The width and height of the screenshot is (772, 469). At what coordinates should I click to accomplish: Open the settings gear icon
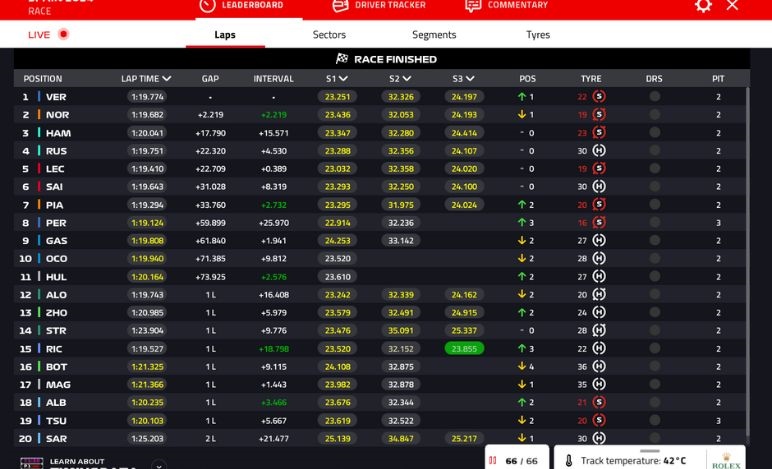pyautogui.click(x=703, y=5)
